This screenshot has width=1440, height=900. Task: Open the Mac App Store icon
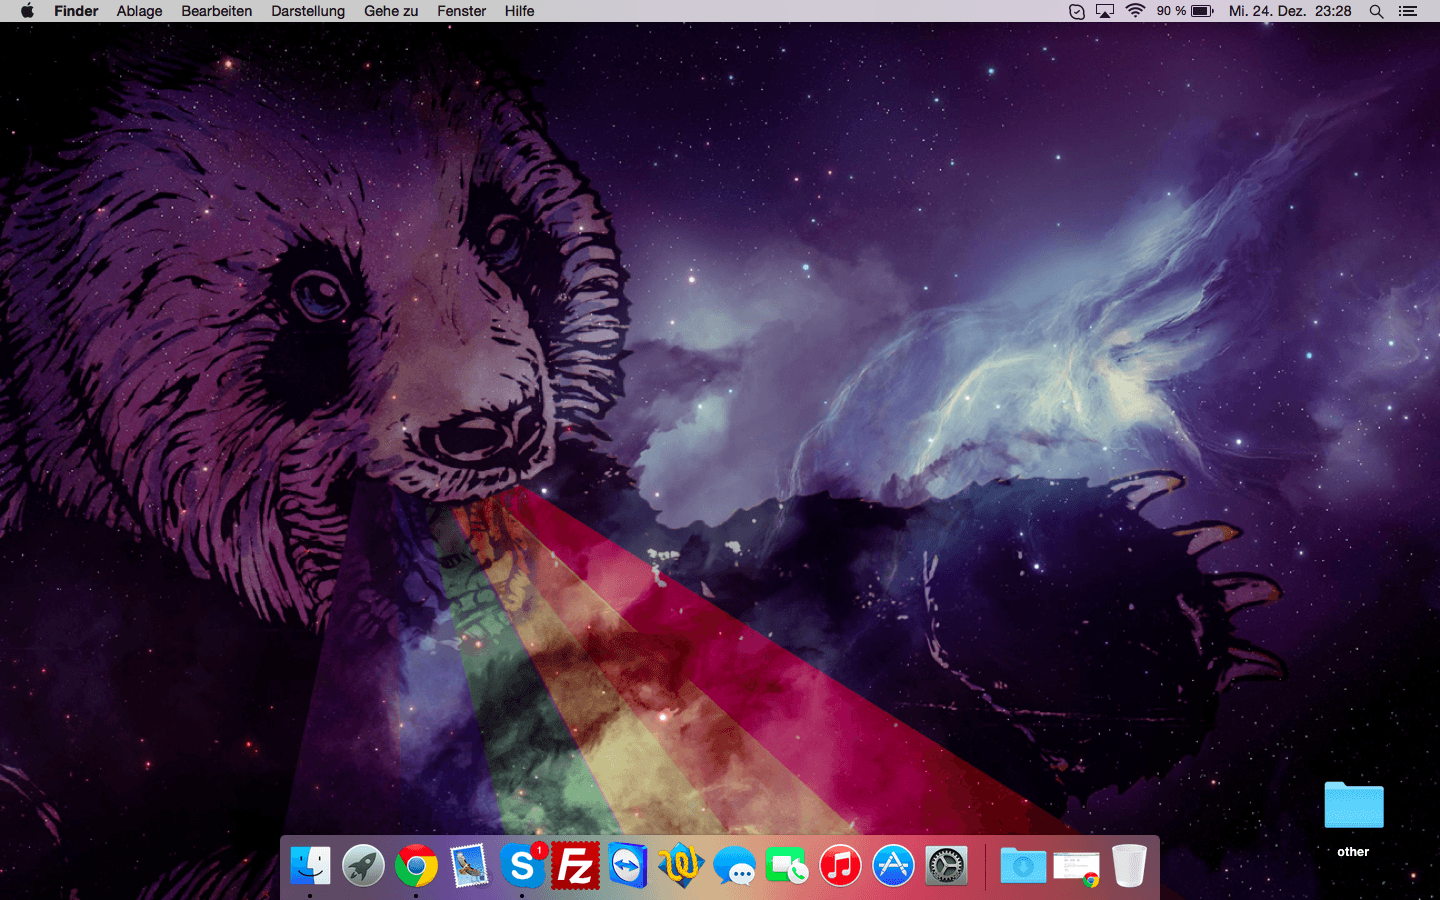(x=893, y=866)
